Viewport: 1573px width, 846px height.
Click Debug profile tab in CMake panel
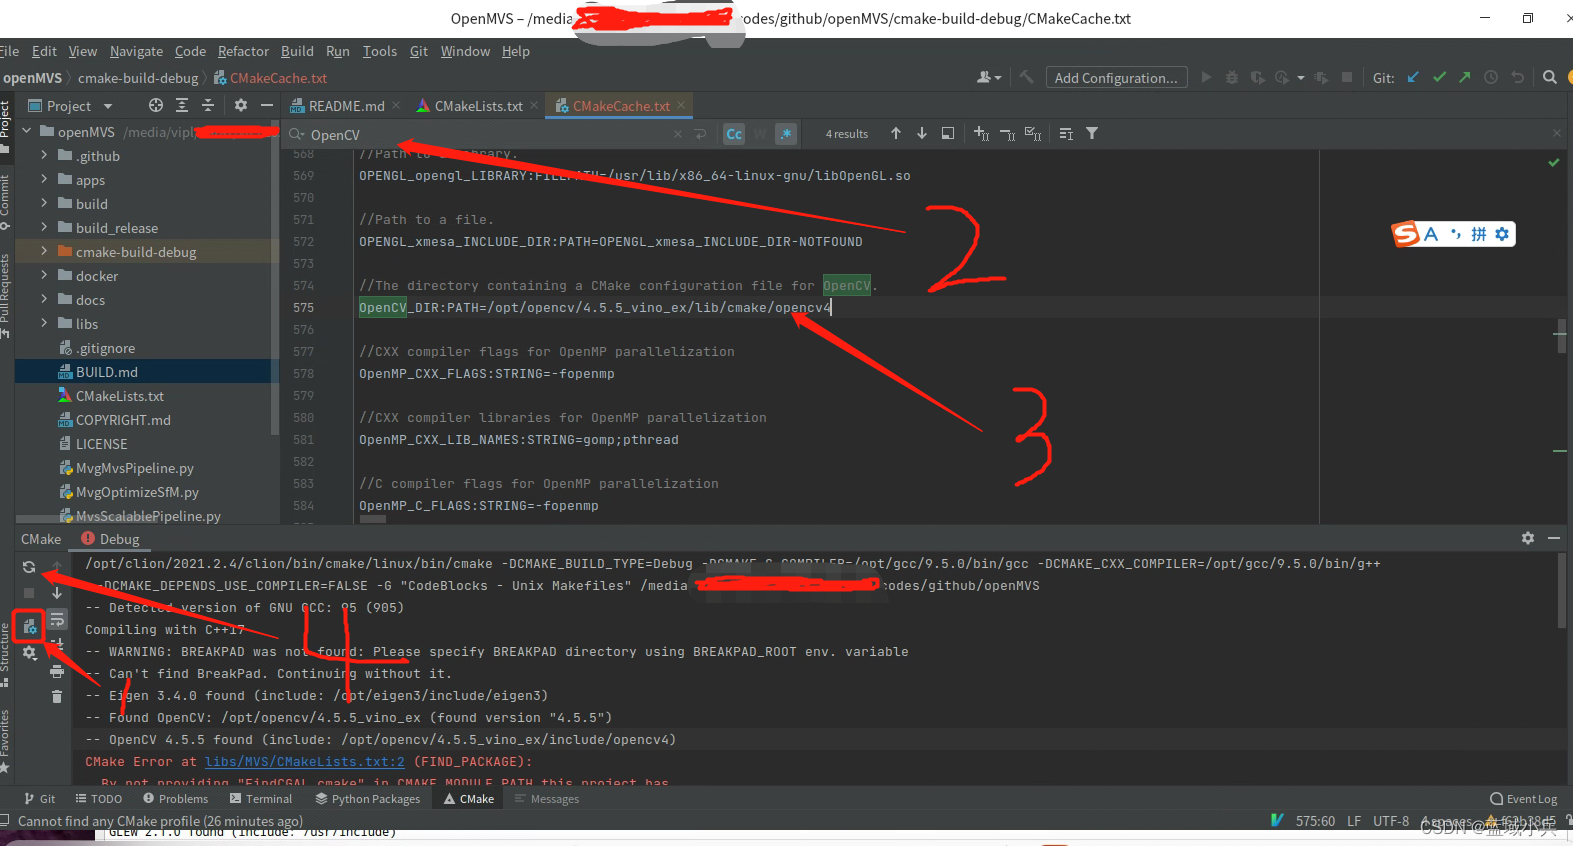point(110,539)
